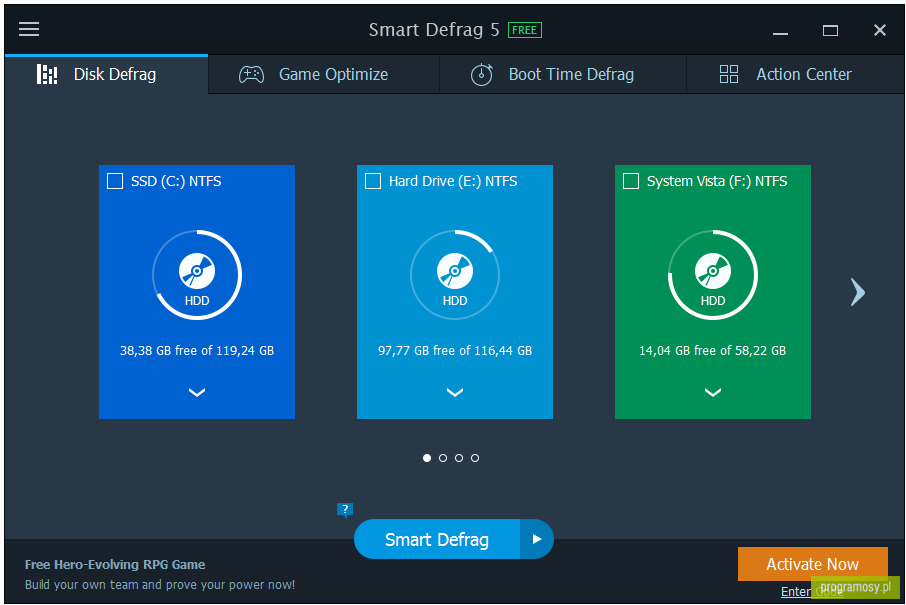Close the Smart Defrag window
Viewport: 906px width, 605px height.
pos(879,30)
